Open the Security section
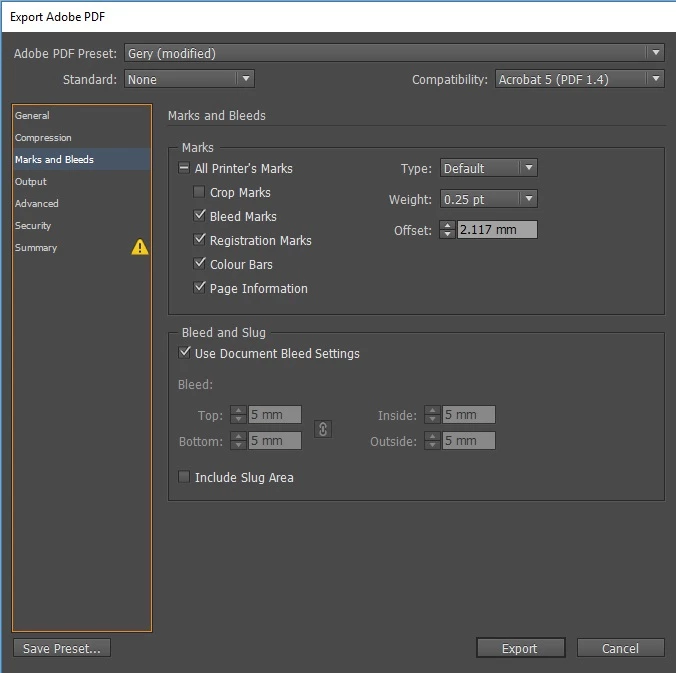The width and height of the screenshot is (676, 673). coord(81,225)
